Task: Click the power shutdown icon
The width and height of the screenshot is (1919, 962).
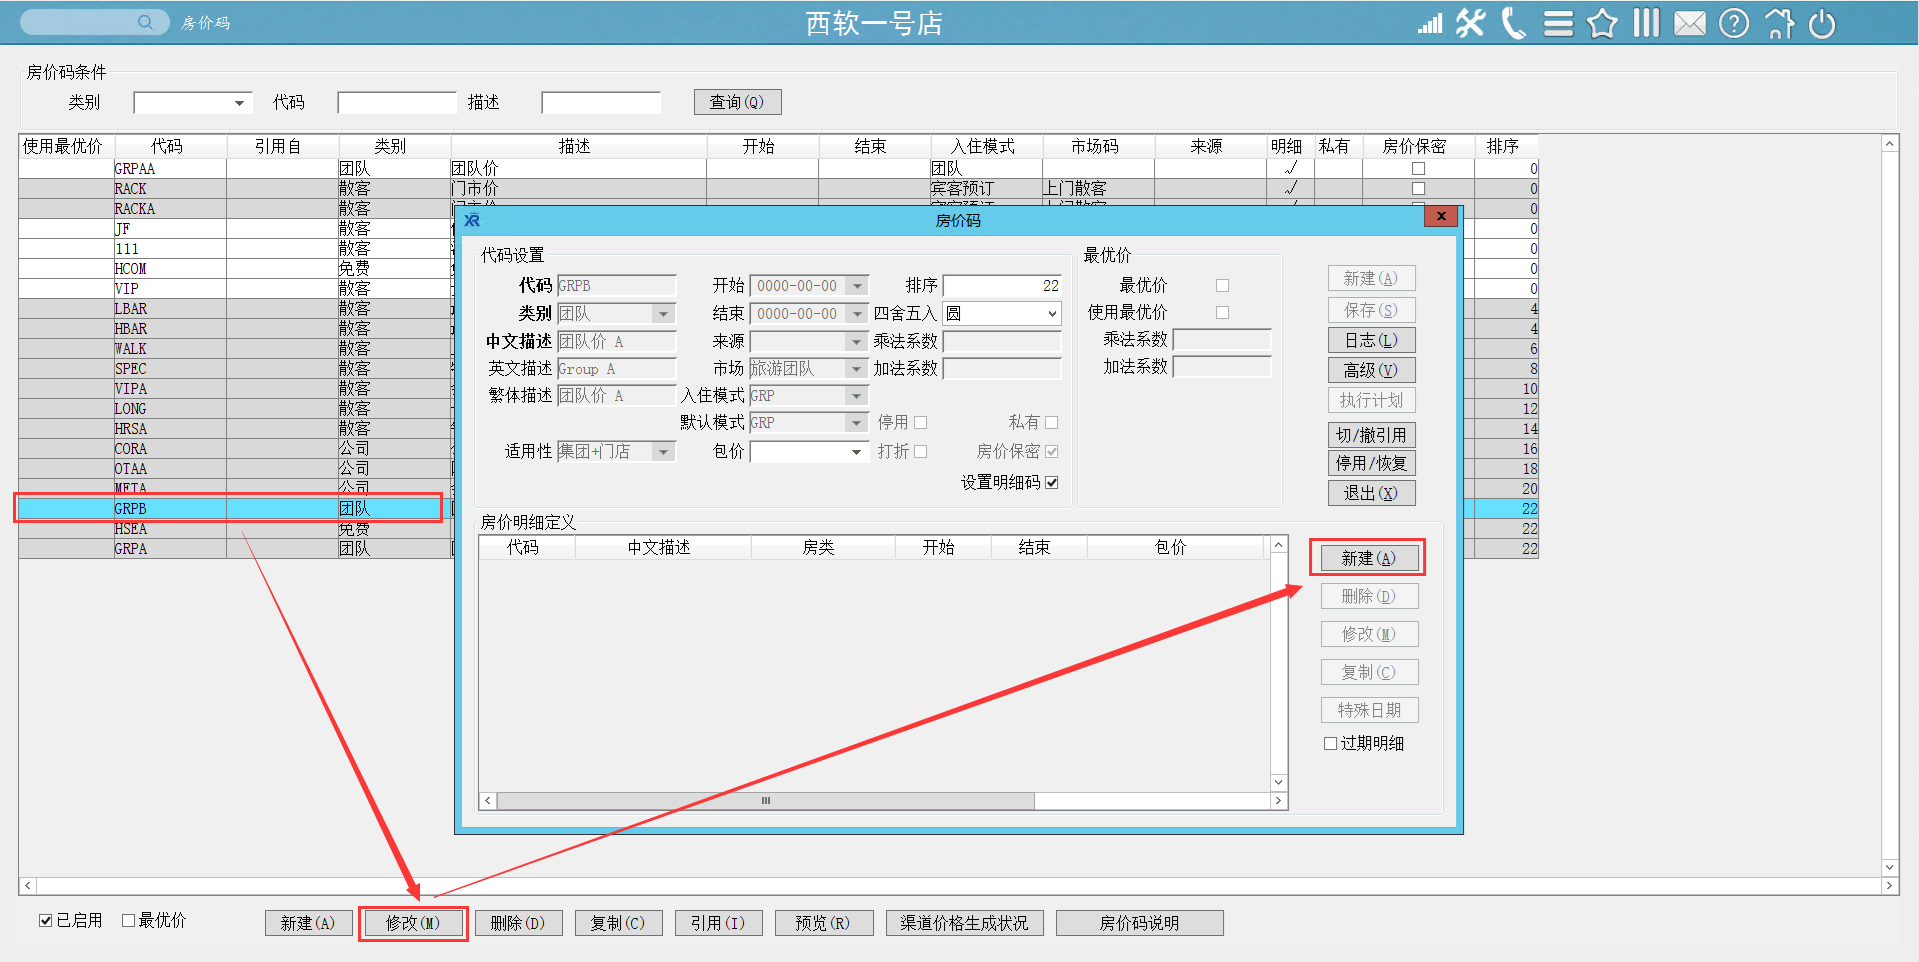Action: coord(1822,23)
